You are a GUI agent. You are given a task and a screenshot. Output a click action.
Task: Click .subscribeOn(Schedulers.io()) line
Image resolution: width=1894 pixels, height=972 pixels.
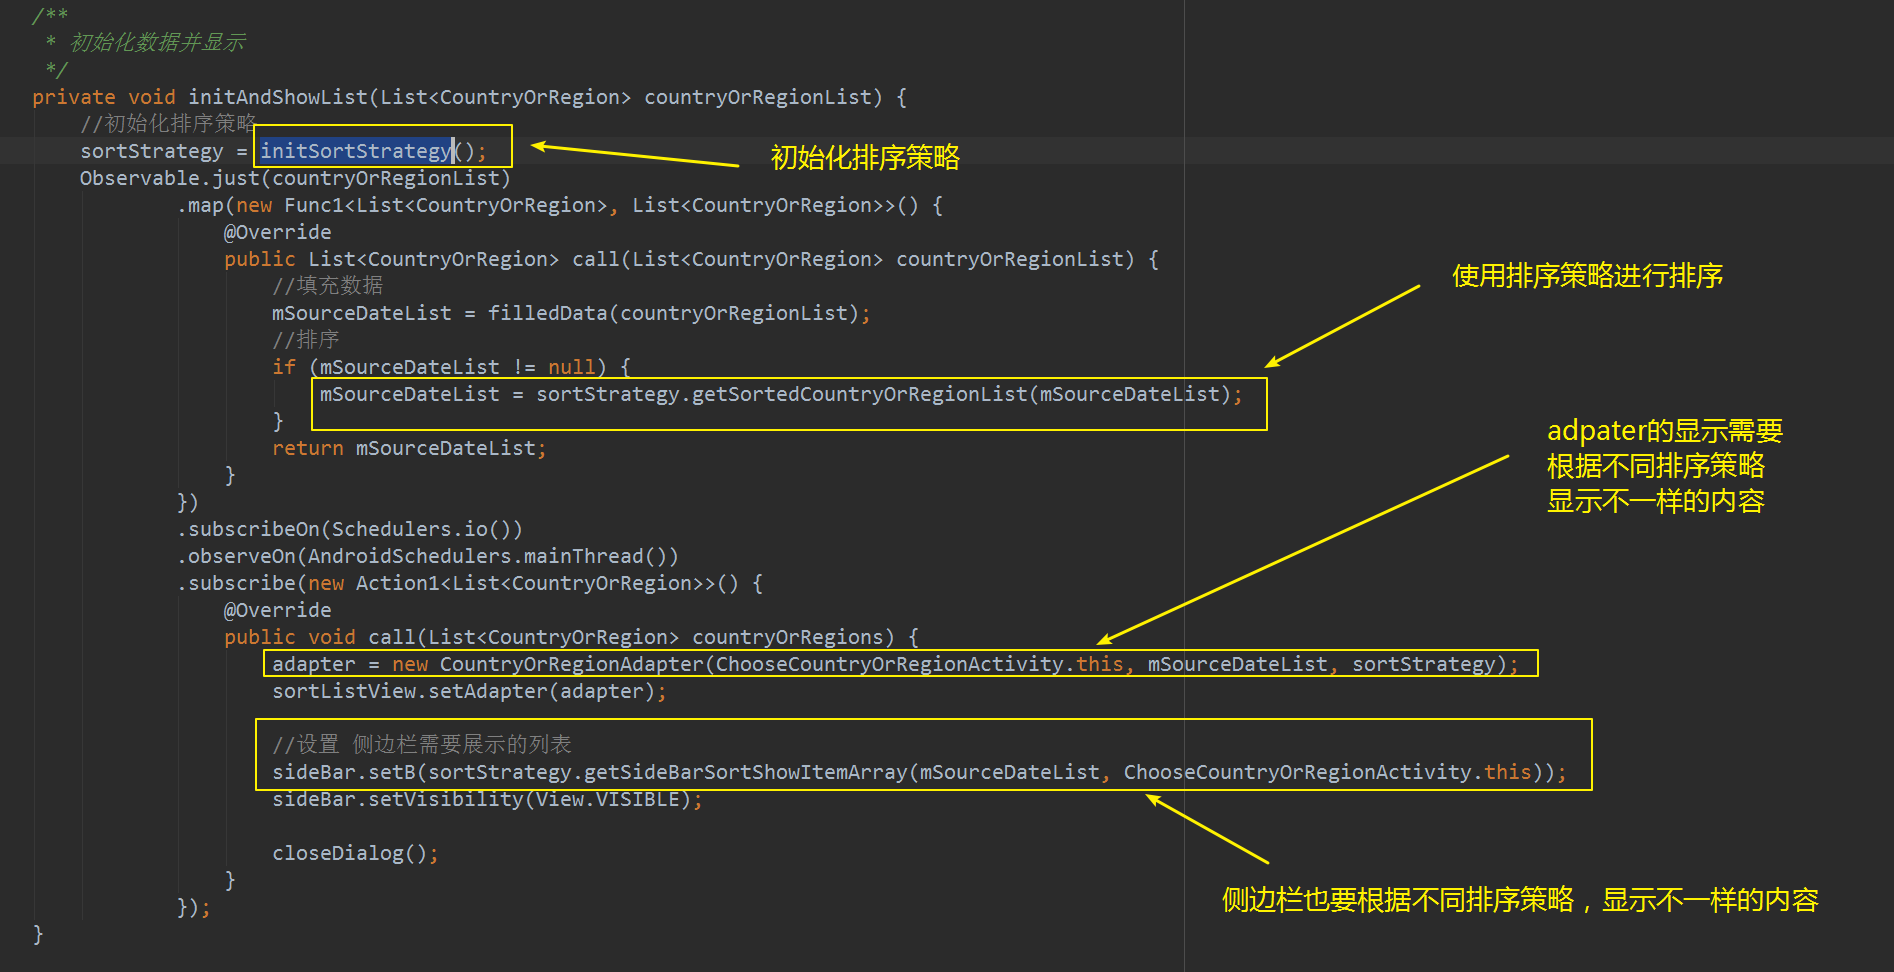(350, 529)
